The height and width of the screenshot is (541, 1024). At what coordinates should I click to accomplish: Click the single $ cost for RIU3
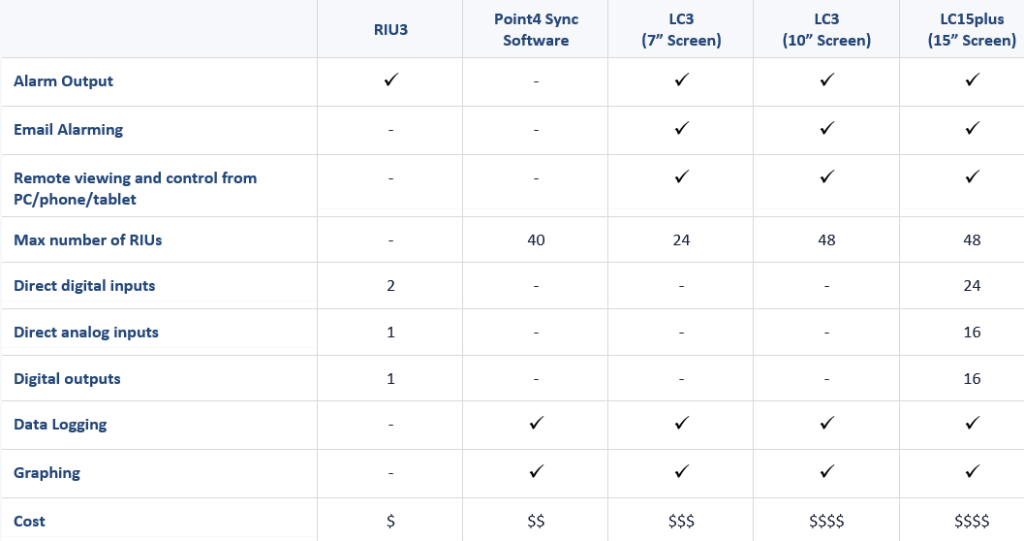pyautogui.click(x=391, y=521)
